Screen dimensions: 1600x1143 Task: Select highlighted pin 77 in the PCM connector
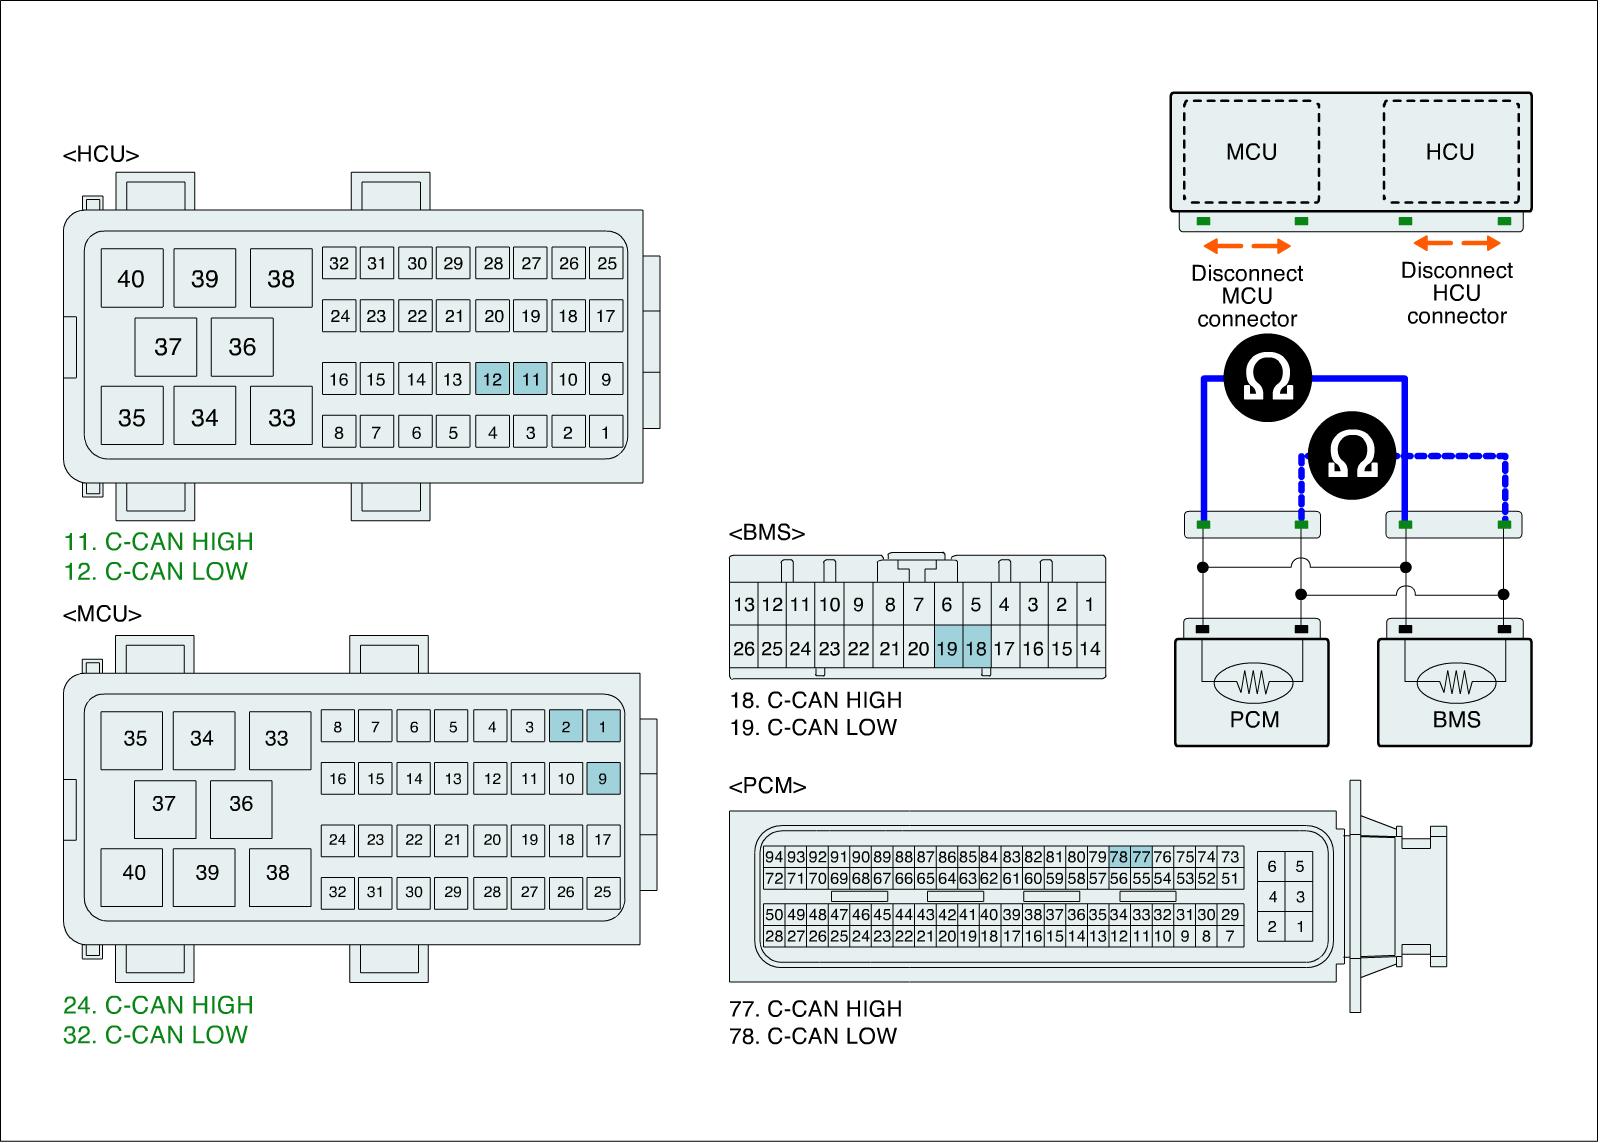1140,857
